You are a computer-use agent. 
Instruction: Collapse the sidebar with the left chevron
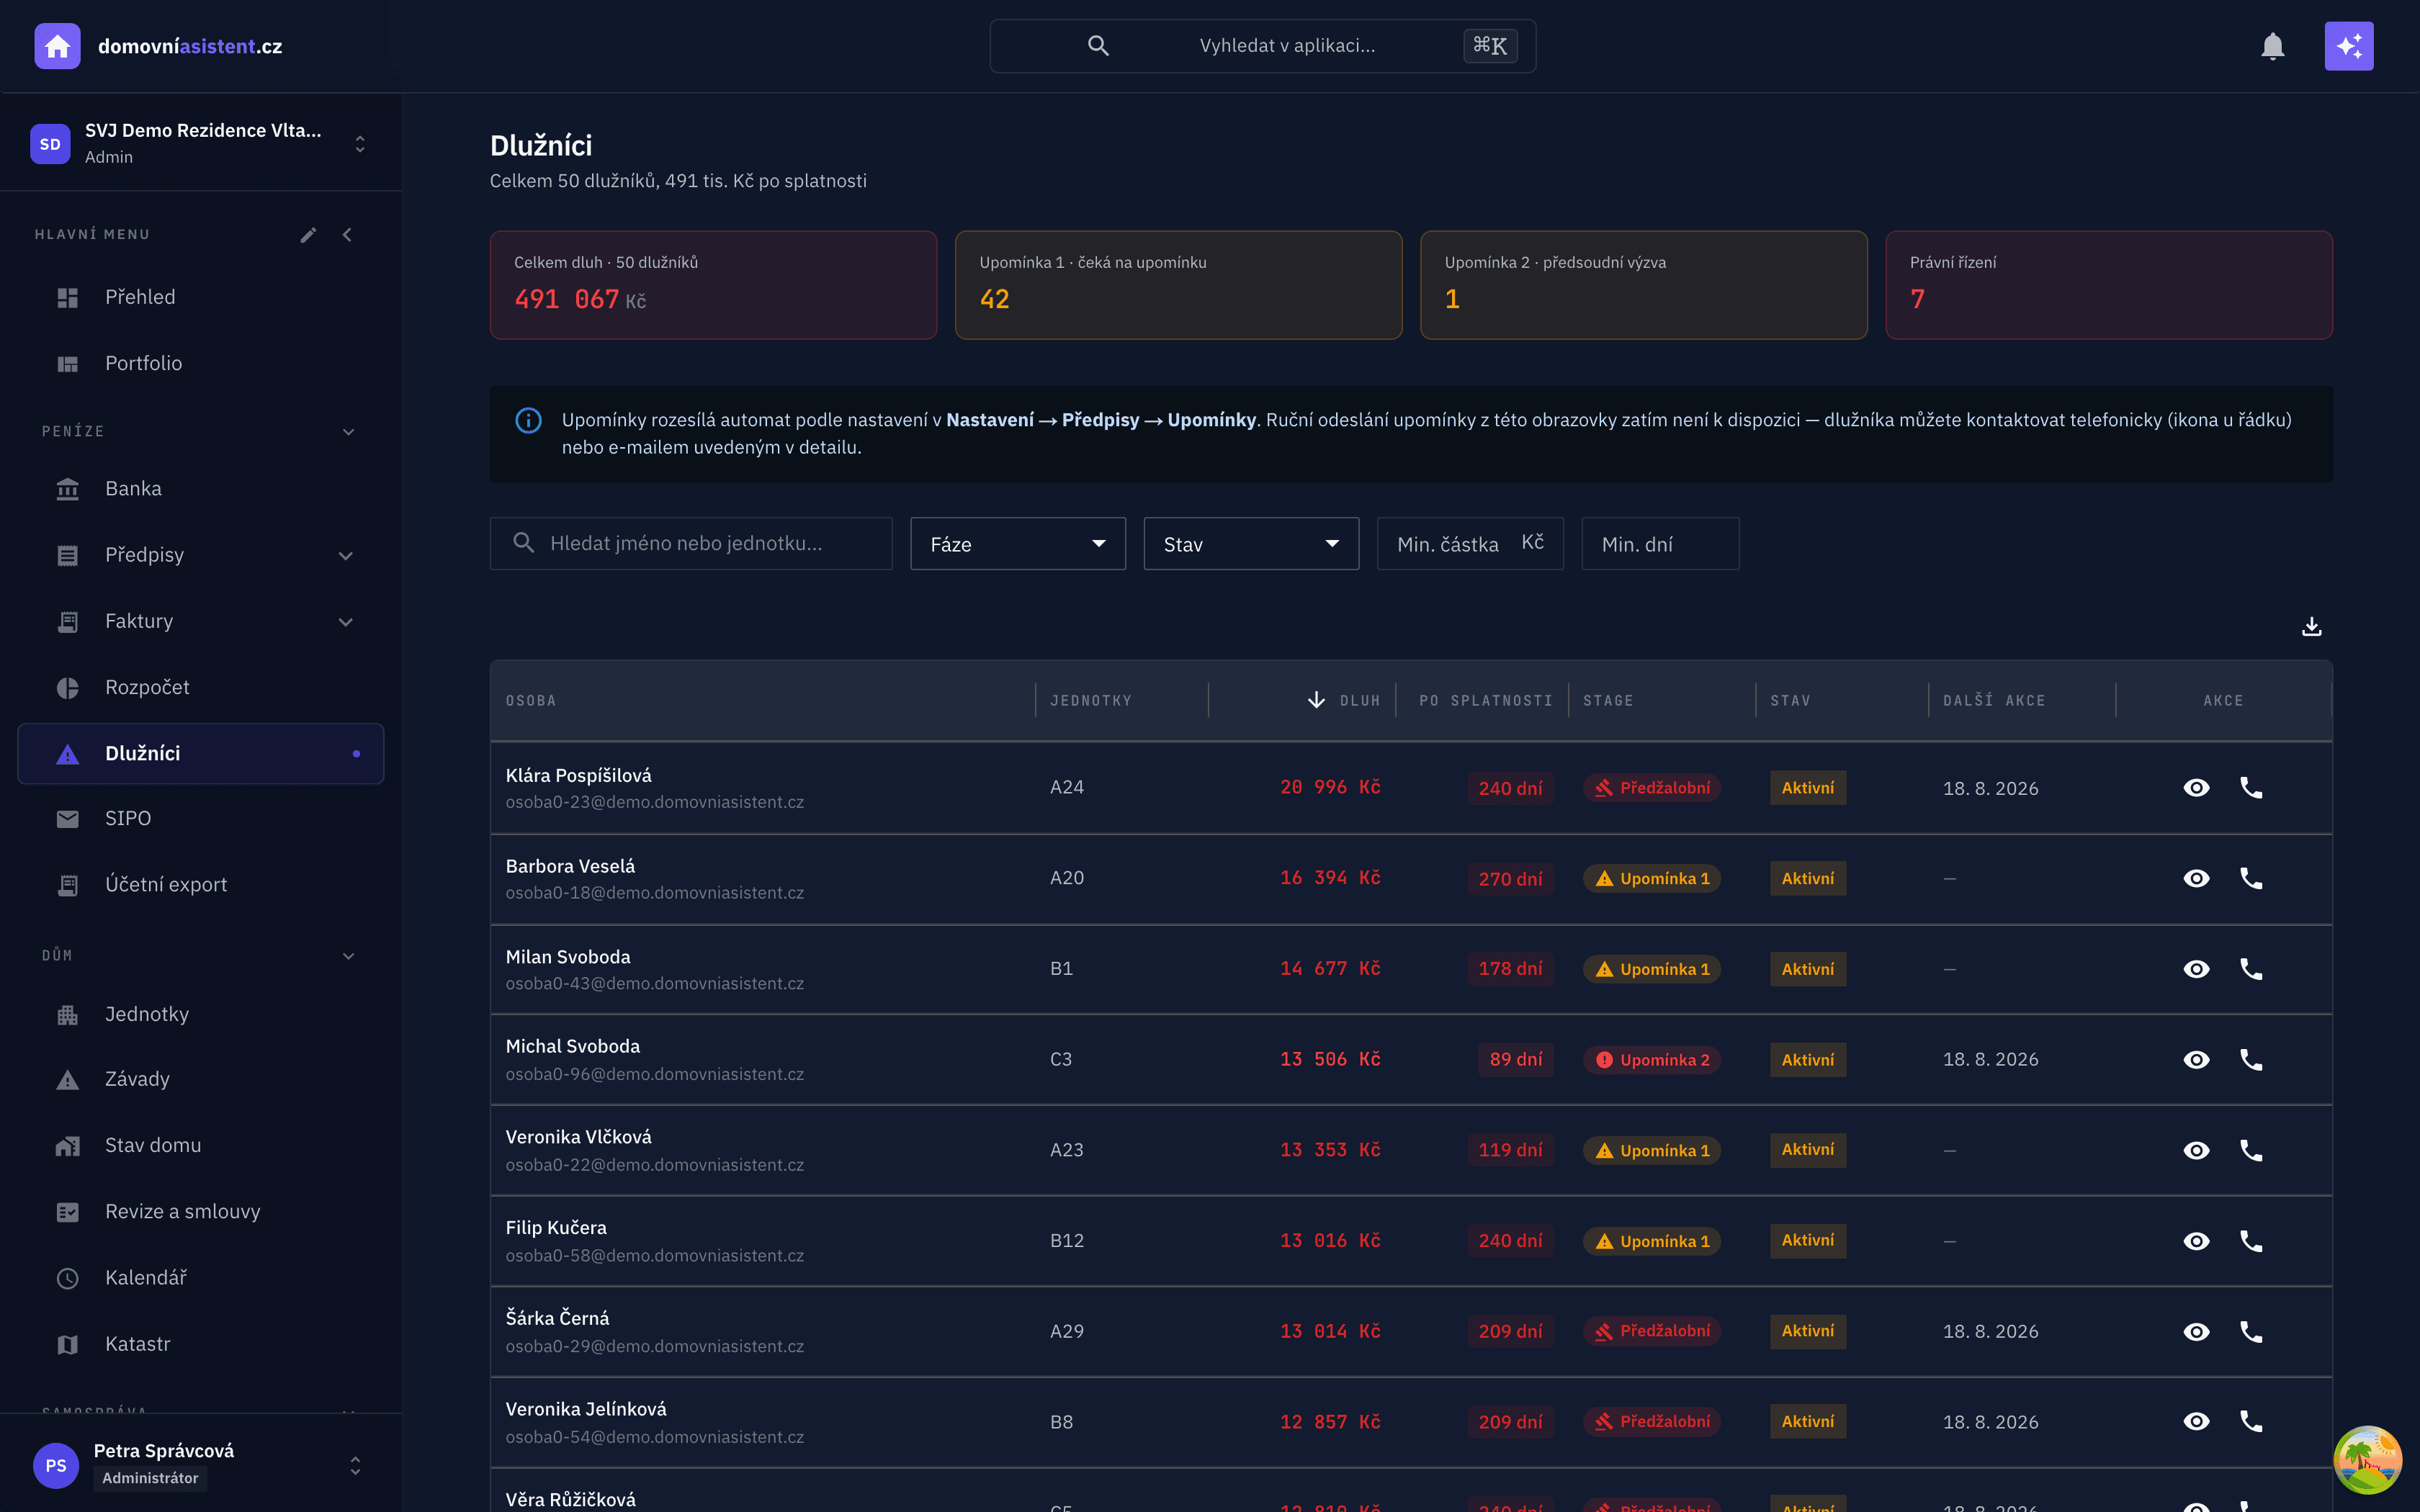(347, 235)
